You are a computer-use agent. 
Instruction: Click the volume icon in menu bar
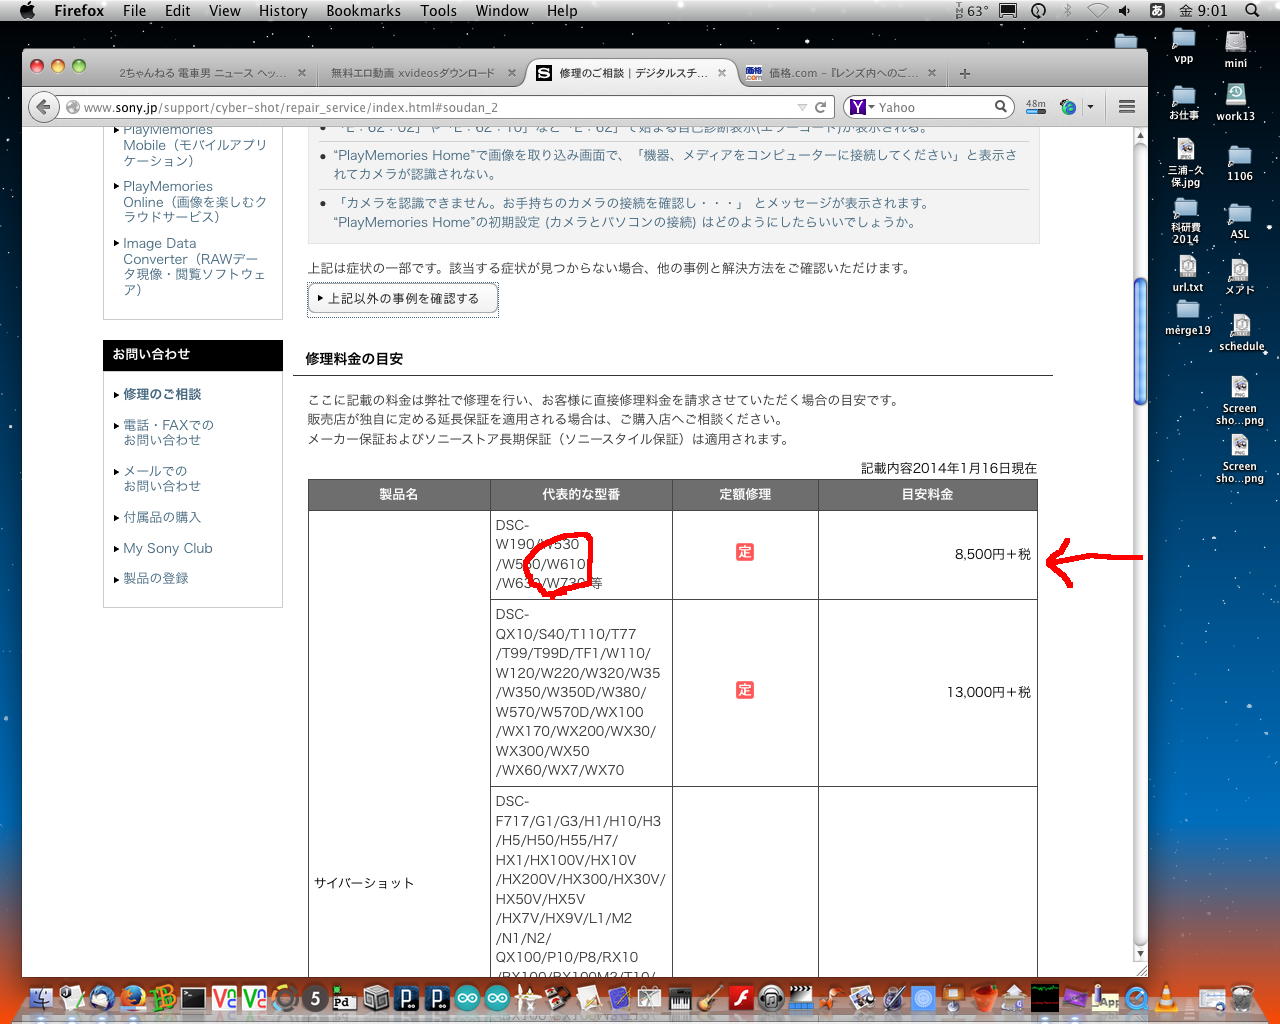click(1125, 11)
